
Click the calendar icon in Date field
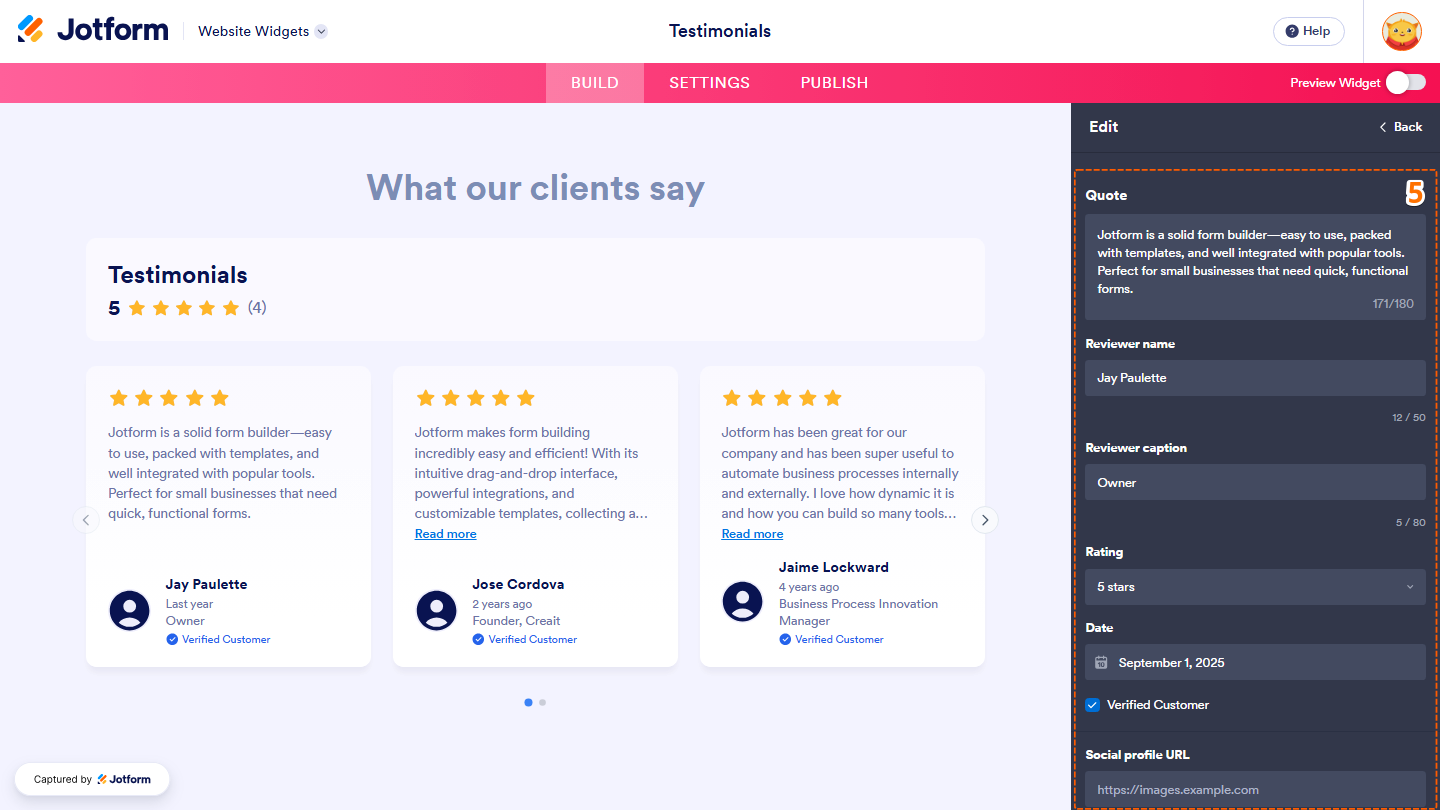coord(1101,662)
